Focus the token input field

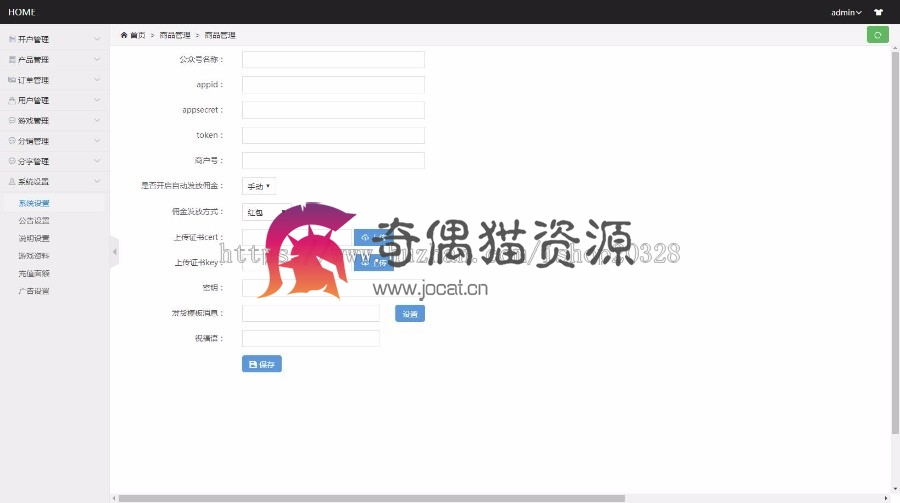click(333, 135)
